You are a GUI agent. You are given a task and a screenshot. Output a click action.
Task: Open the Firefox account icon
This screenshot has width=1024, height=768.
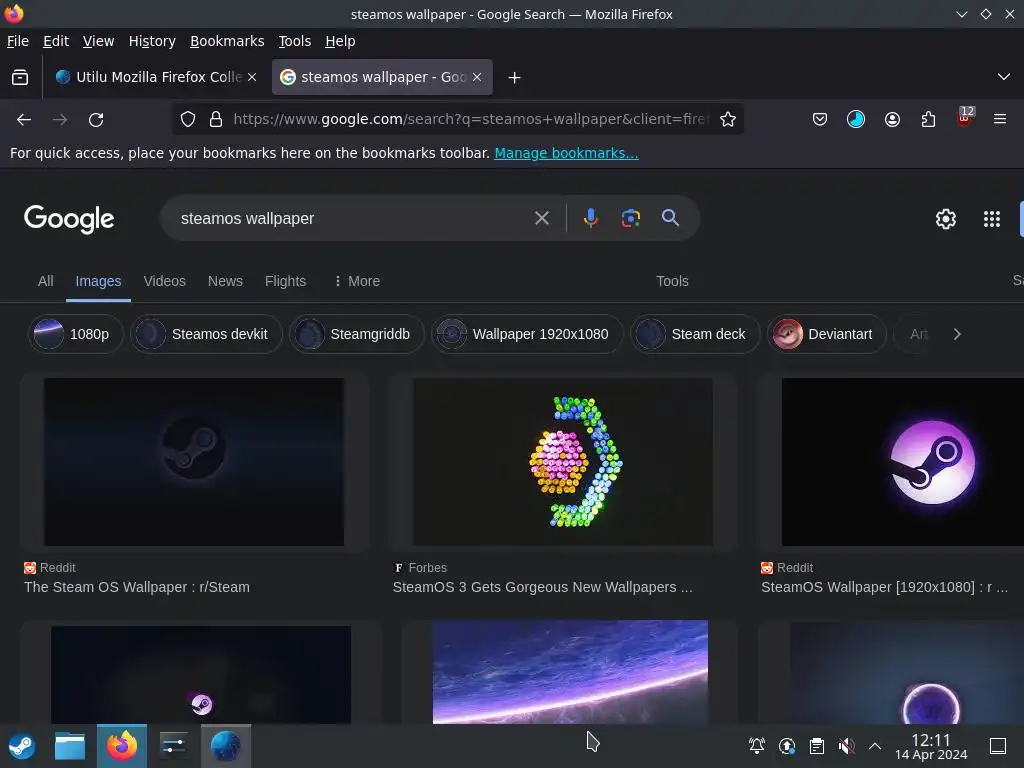pyautogui.click(x=892, y=120)
